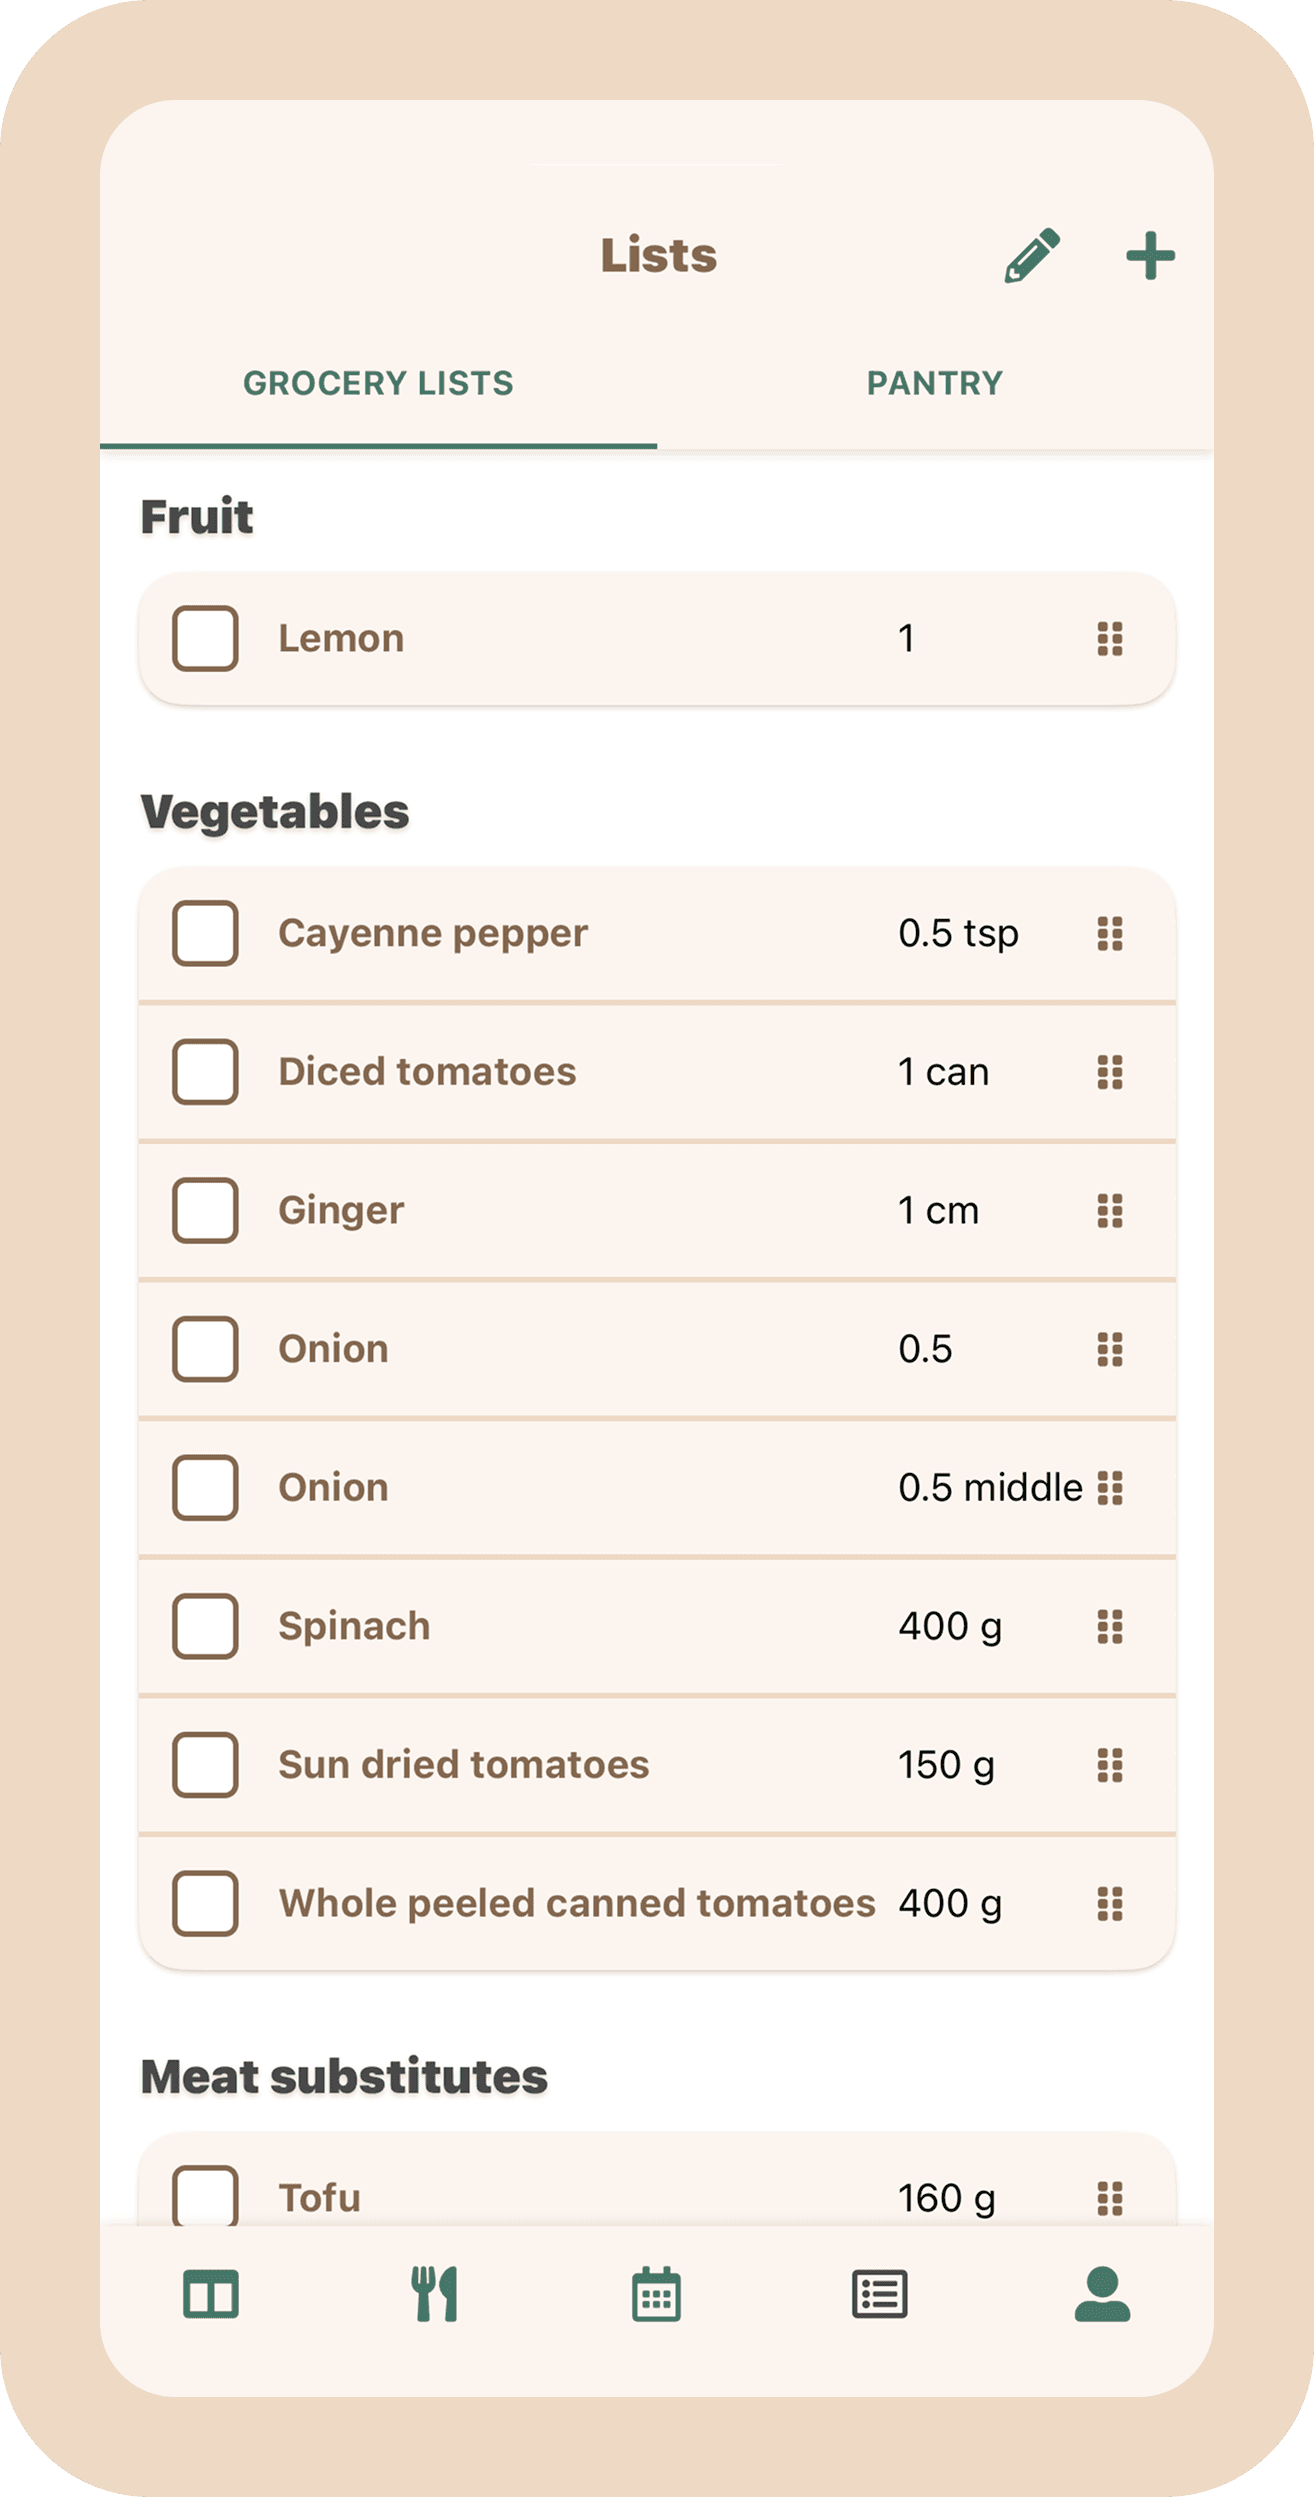
Task: Open the fork and knife recipes icon
Action: pos(435,2294)
